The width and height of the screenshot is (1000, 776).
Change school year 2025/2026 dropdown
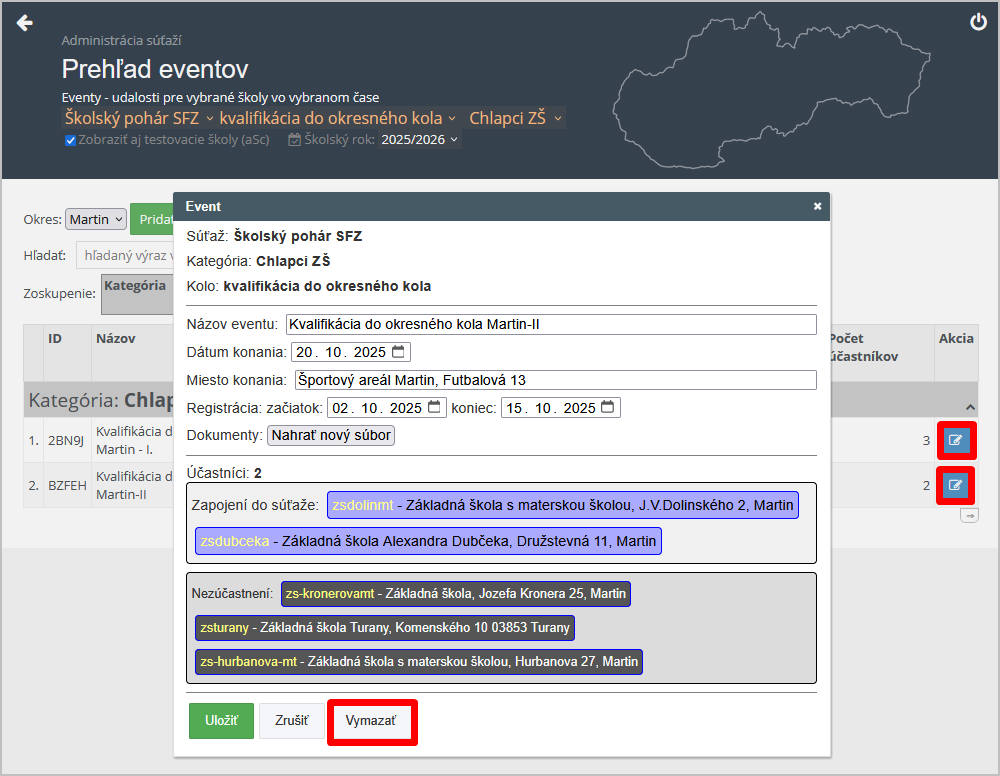pyautogui.click(x=419, y=140)
